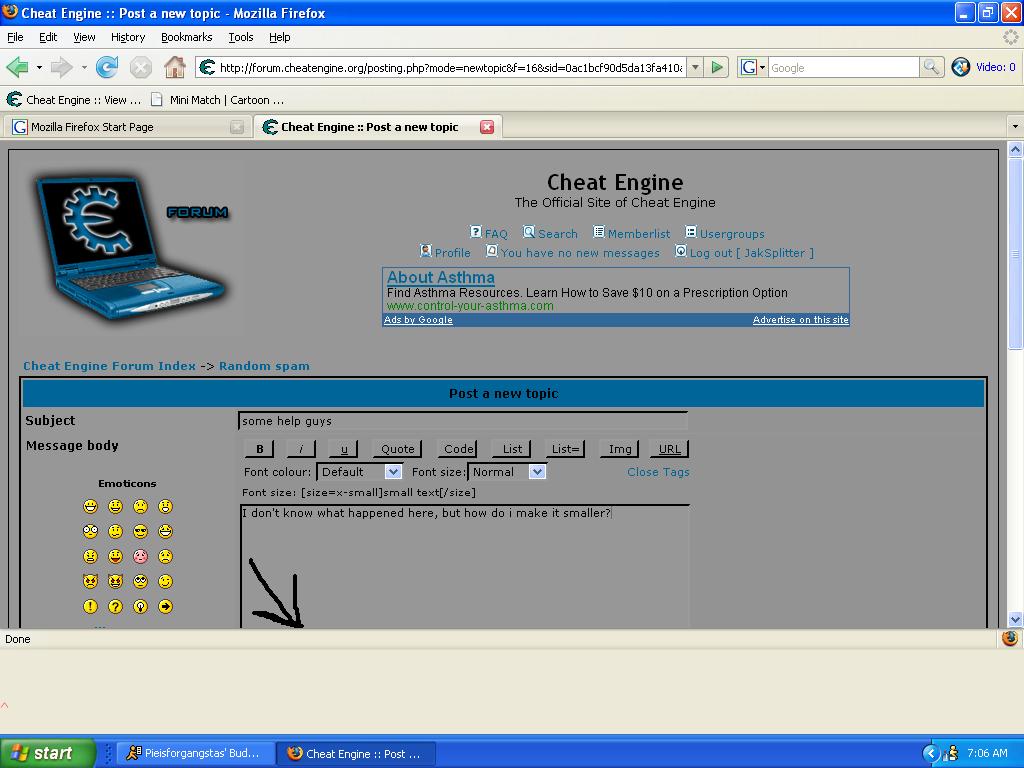The height and width of the screenshot is (768, 1024).
Task: Click the Code BBCode button
Action: (x=457, y=449)
